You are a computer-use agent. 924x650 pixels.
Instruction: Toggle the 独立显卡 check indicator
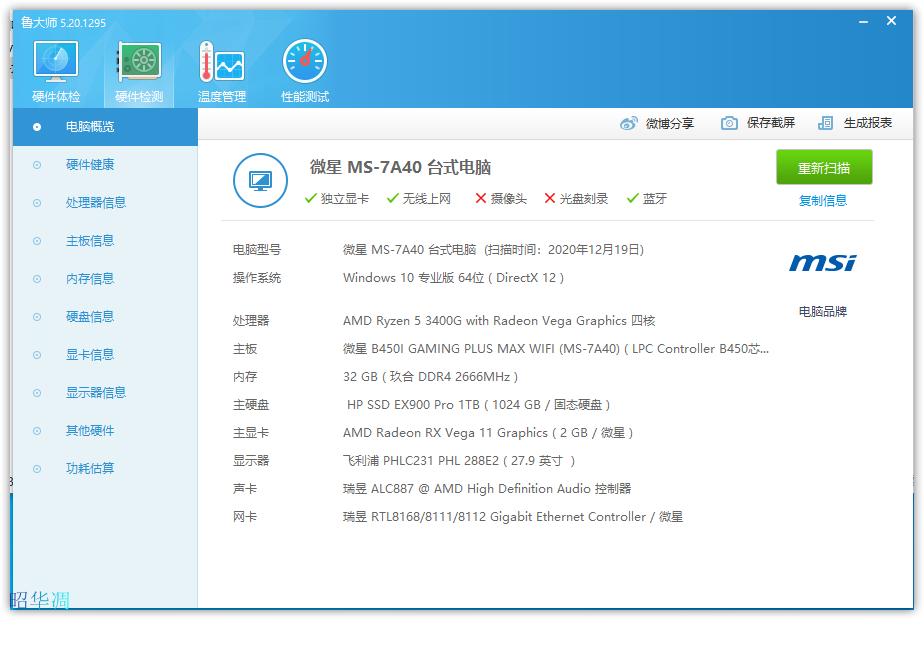click(312, 198)
